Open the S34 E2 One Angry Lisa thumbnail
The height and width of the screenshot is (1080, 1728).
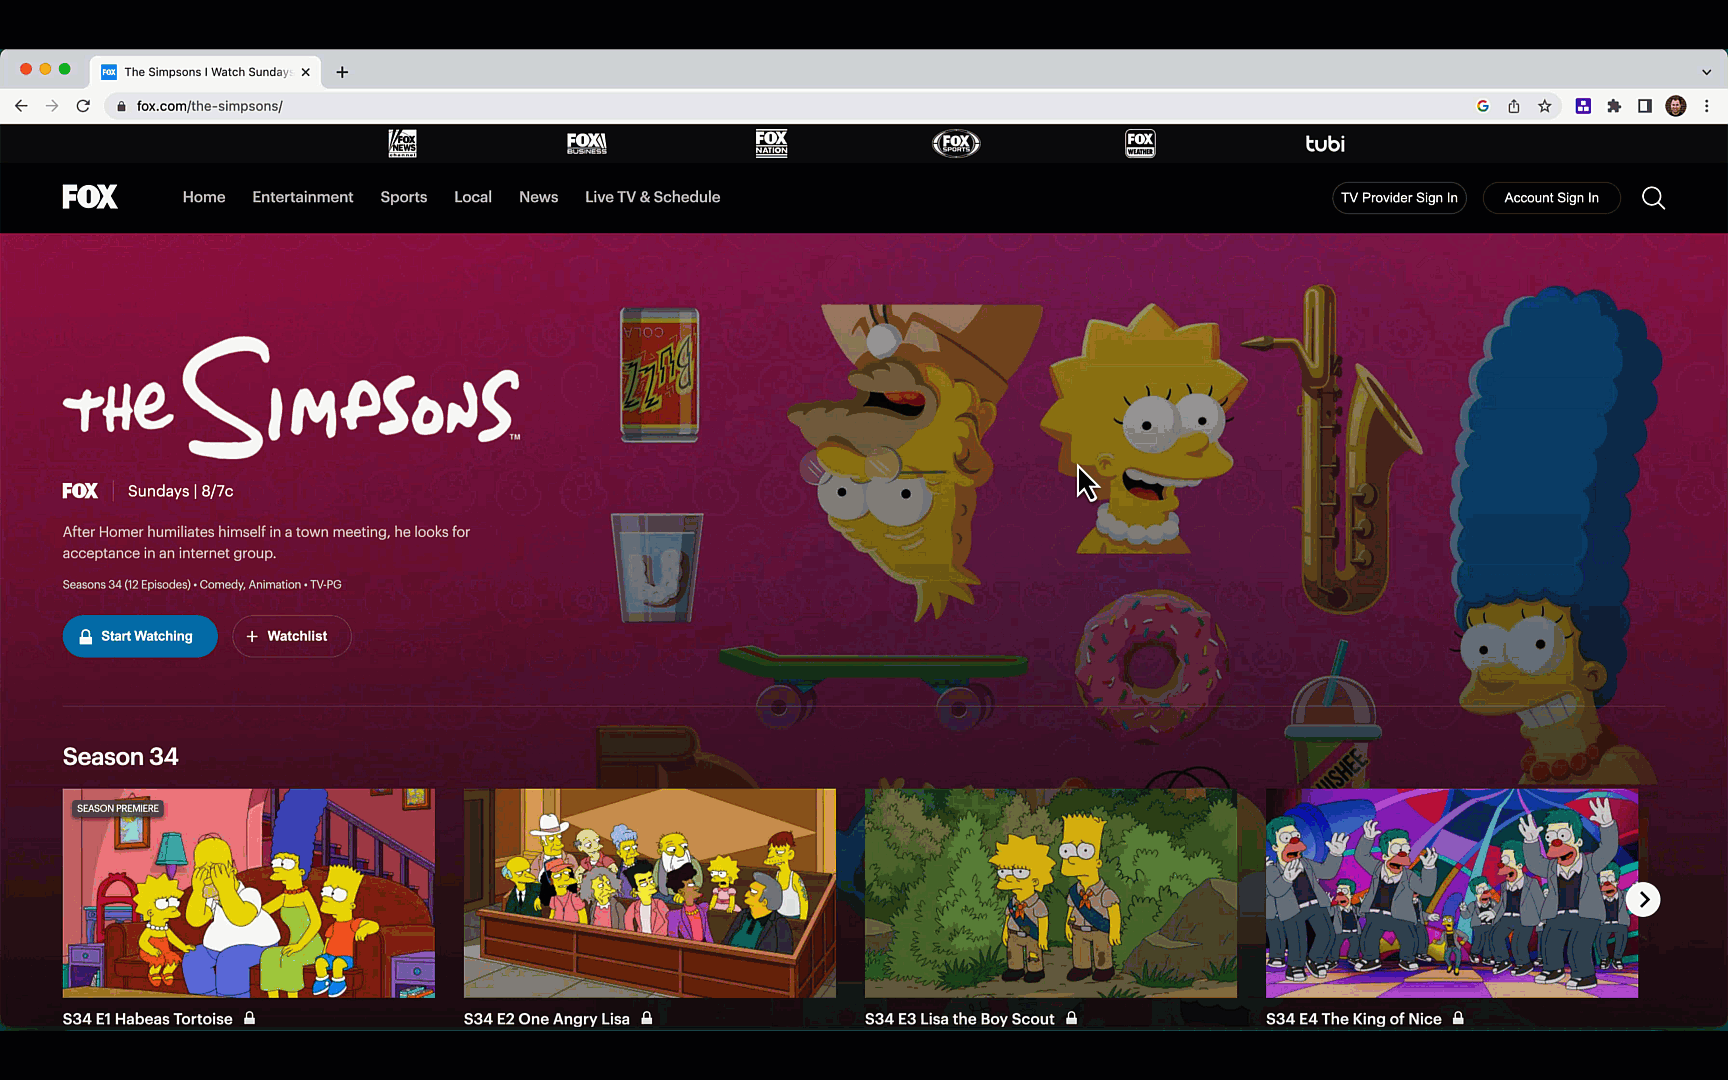point(649,893)
